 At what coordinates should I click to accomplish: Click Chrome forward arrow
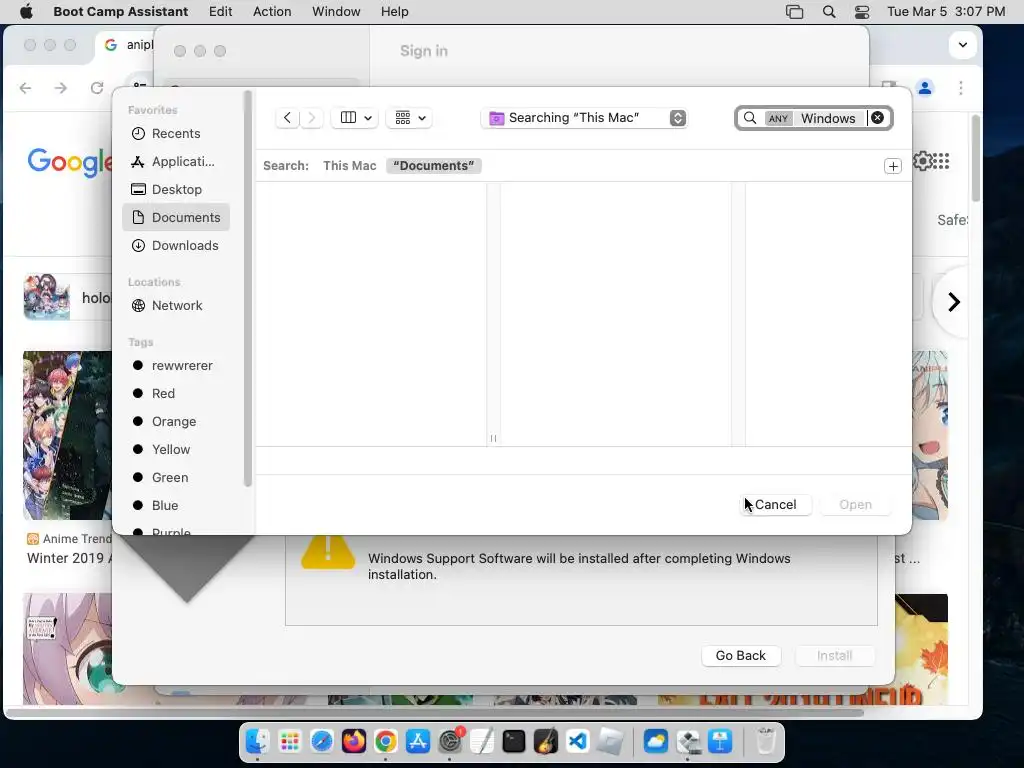click(x=61, y=88)
